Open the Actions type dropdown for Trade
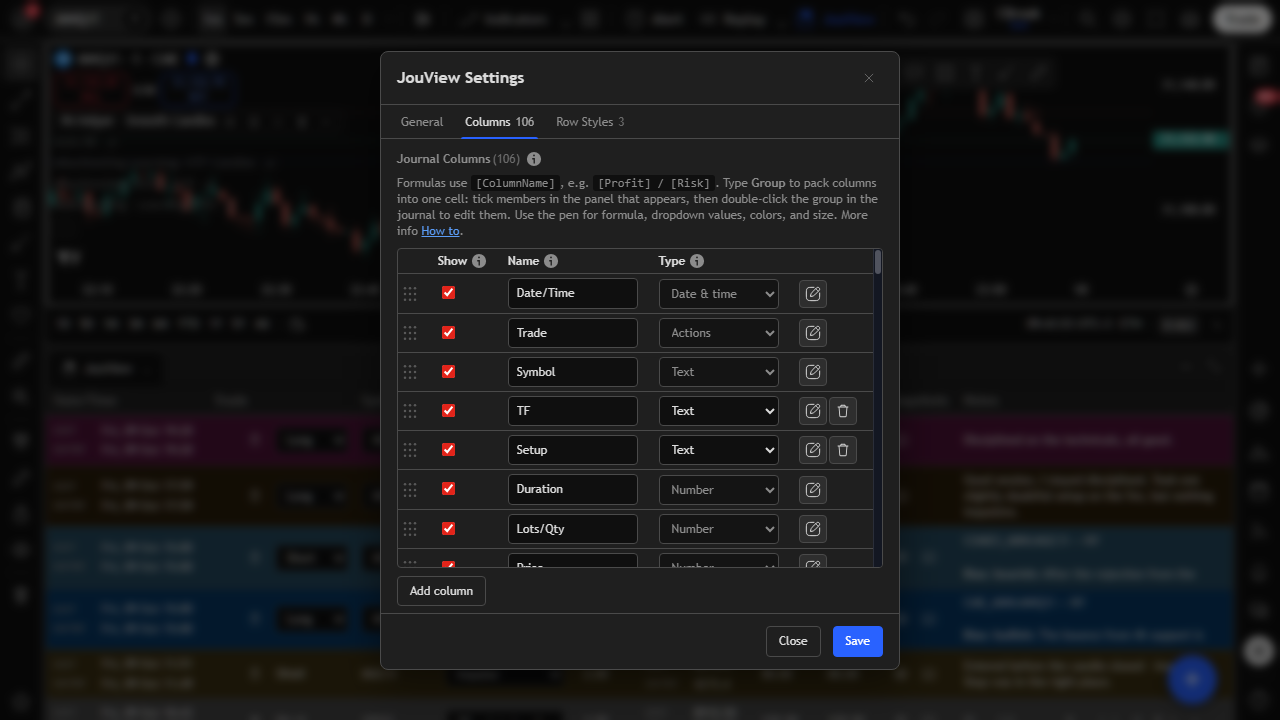Screen dimensions: 1280x720 tap(719, 333)
